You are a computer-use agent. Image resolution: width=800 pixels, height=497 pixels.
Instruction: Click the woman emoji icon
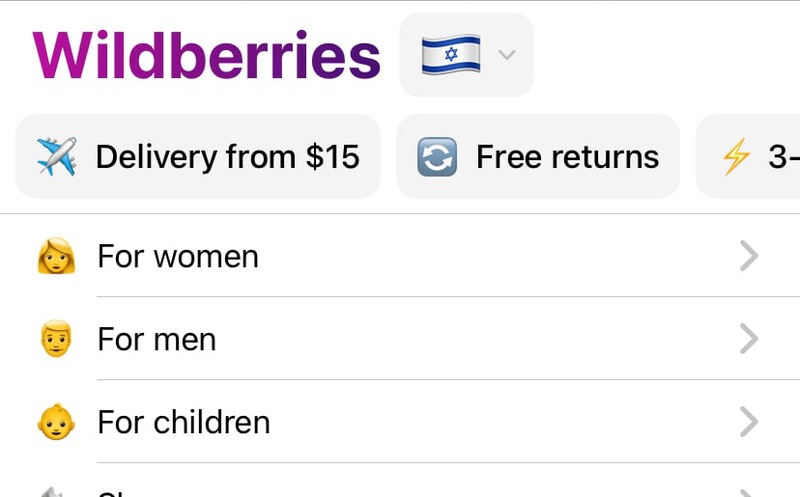click(57, 256)
